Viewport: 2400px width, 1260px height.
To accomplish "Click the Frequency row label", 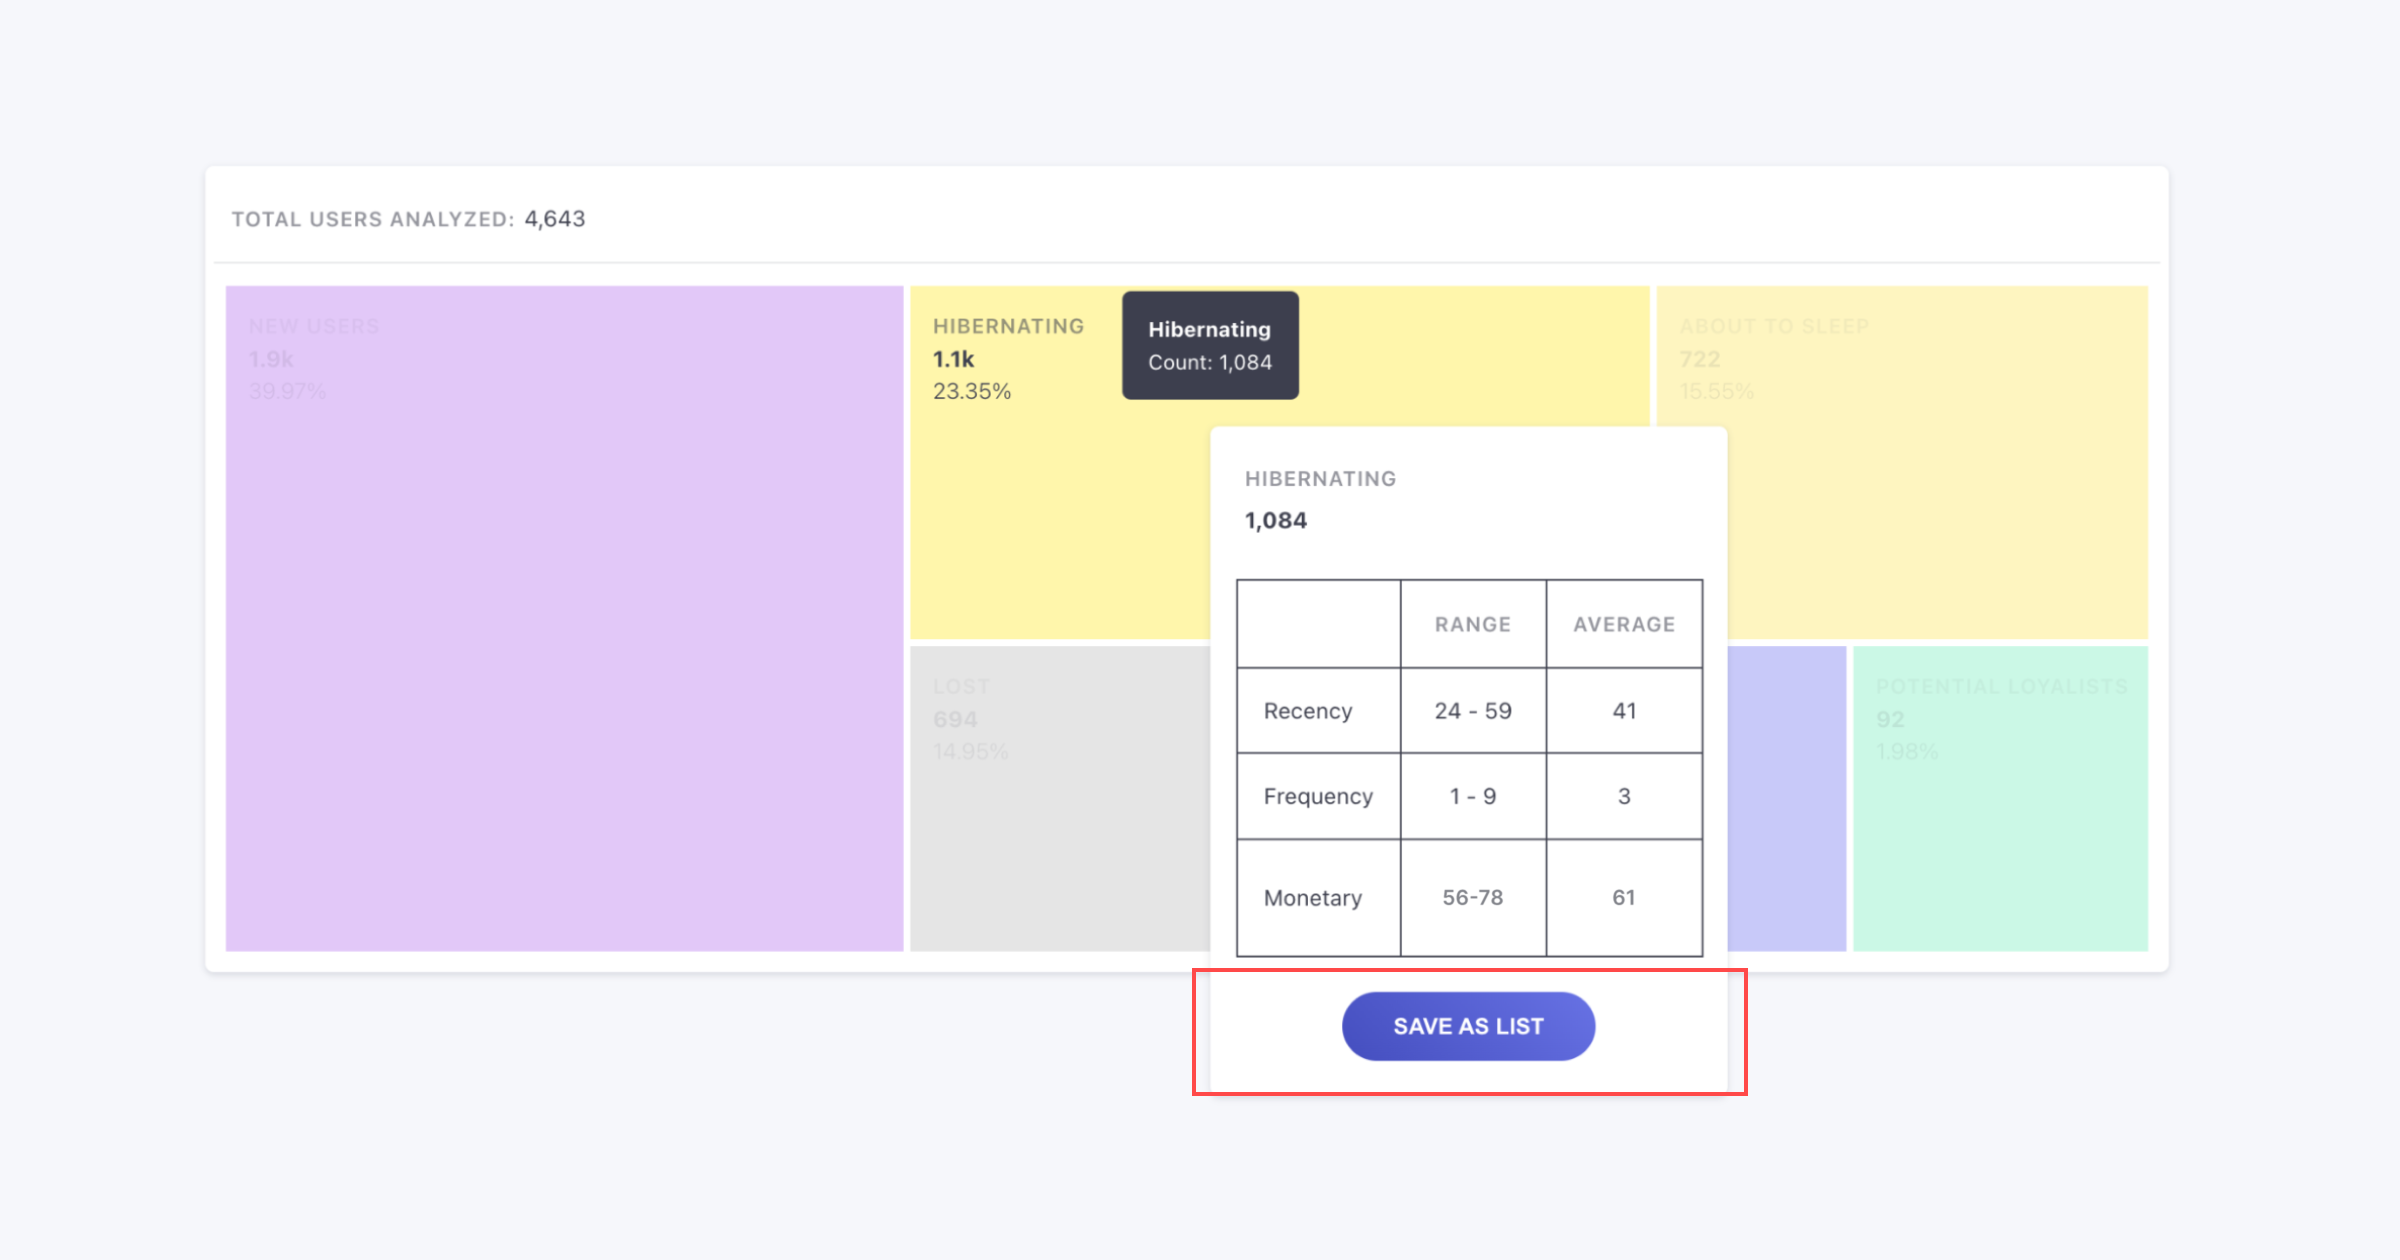I will point(1318,796).
